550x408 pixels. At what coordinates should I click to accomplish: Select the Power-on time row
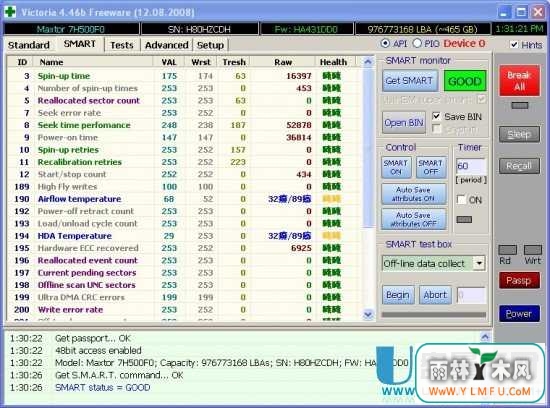184,138
